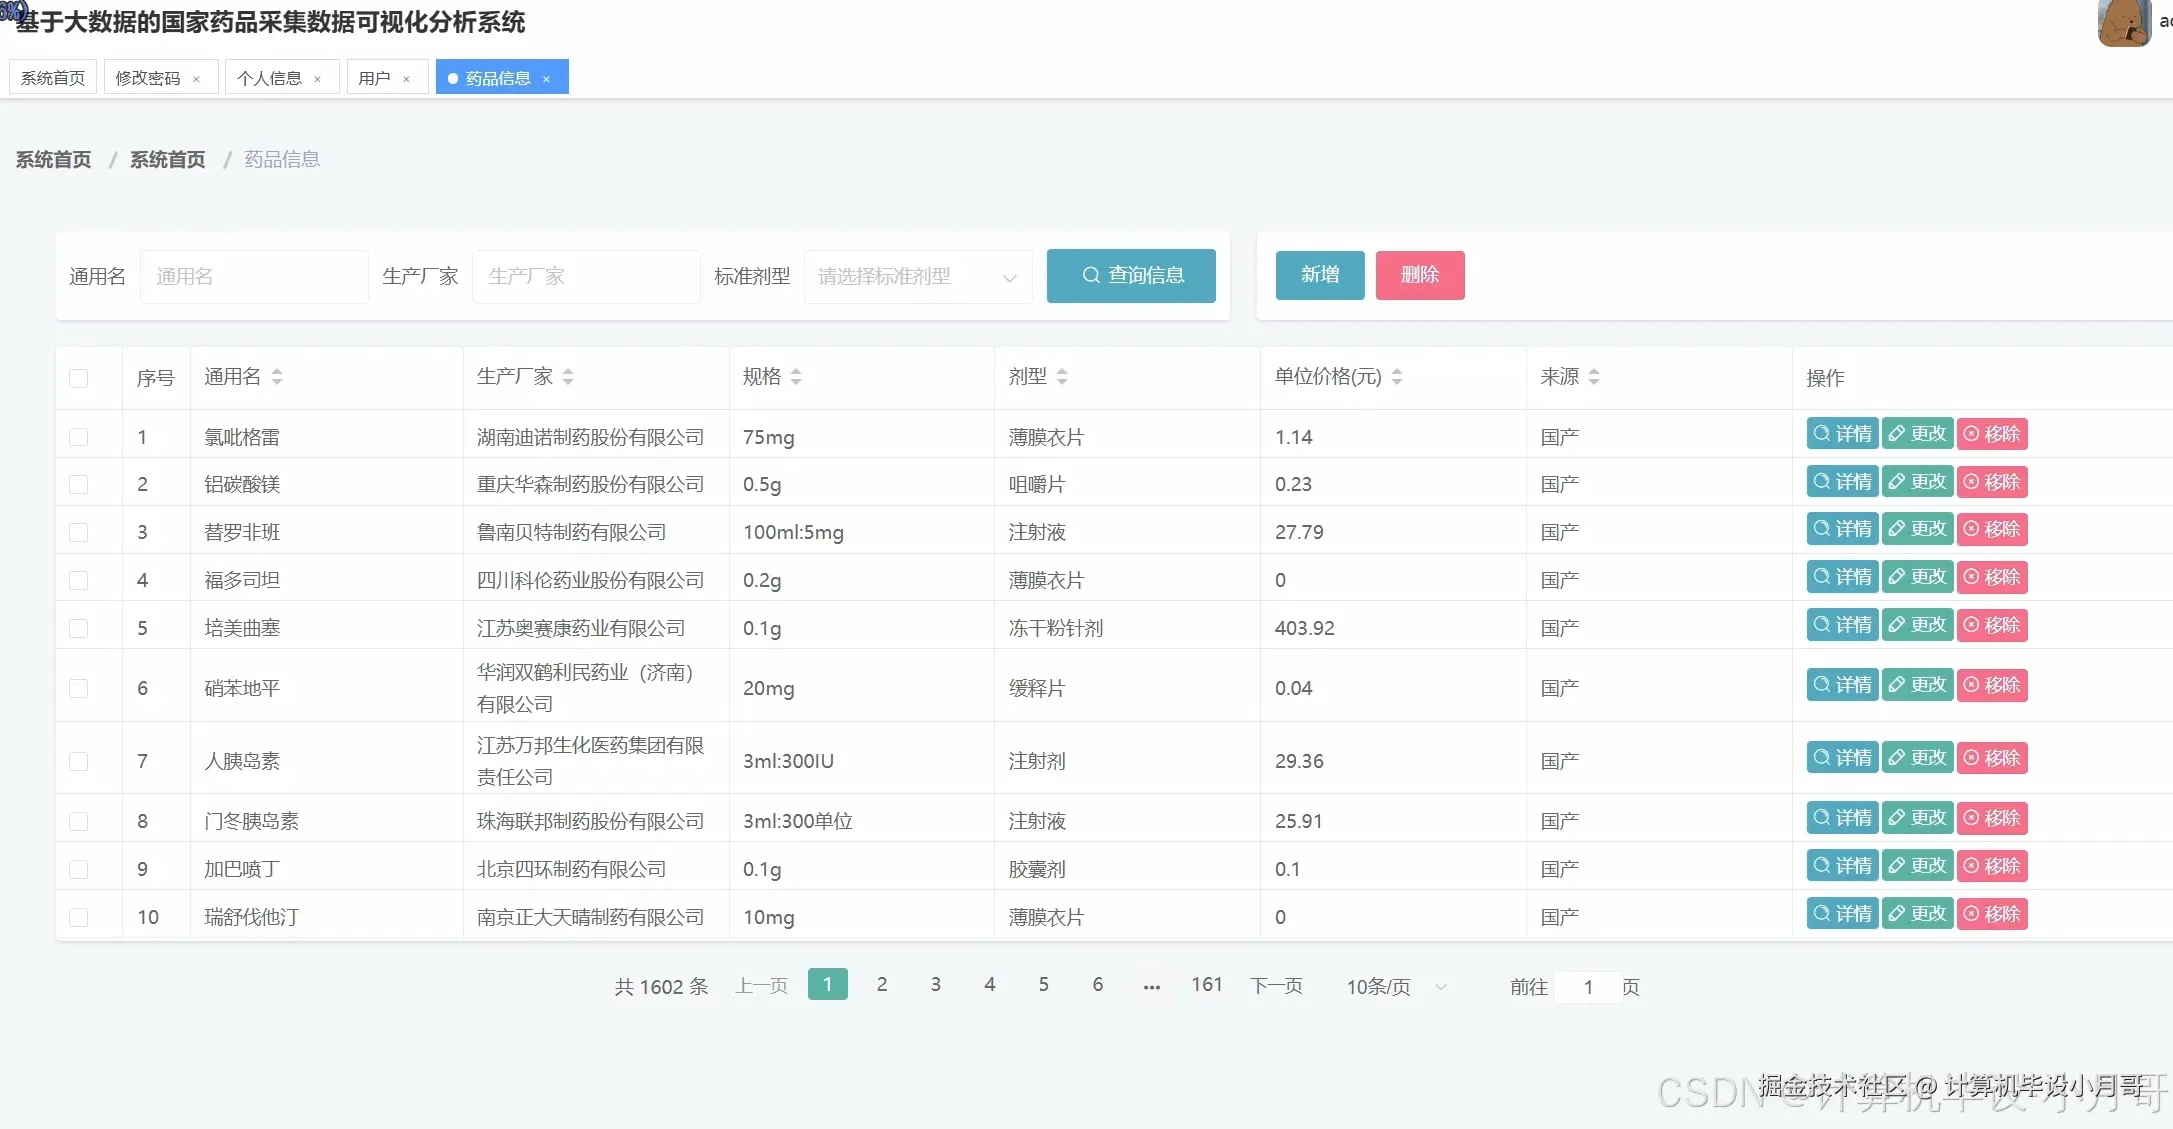
Task: Click the 新增 add button
Action: point(1319,275)
